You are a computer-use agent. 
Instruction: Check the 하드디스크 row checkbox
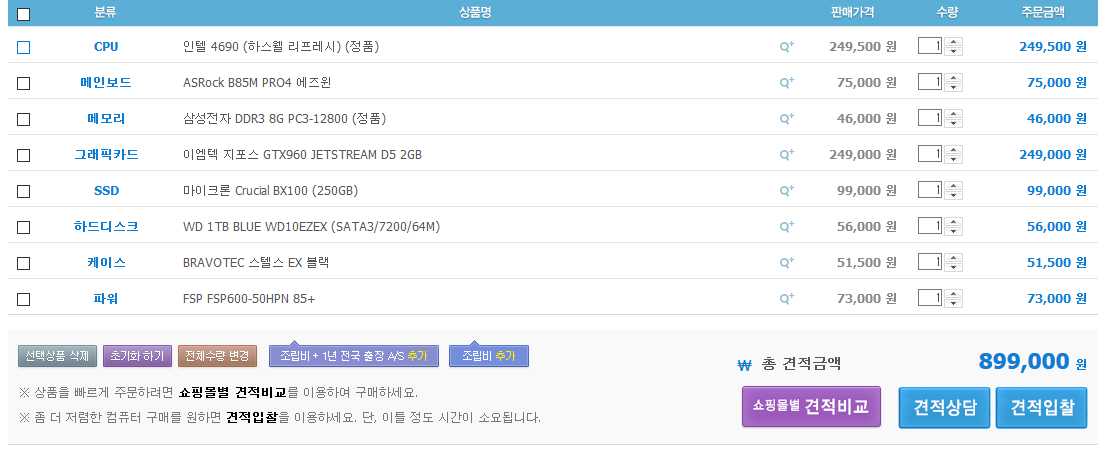coord(23,227)
